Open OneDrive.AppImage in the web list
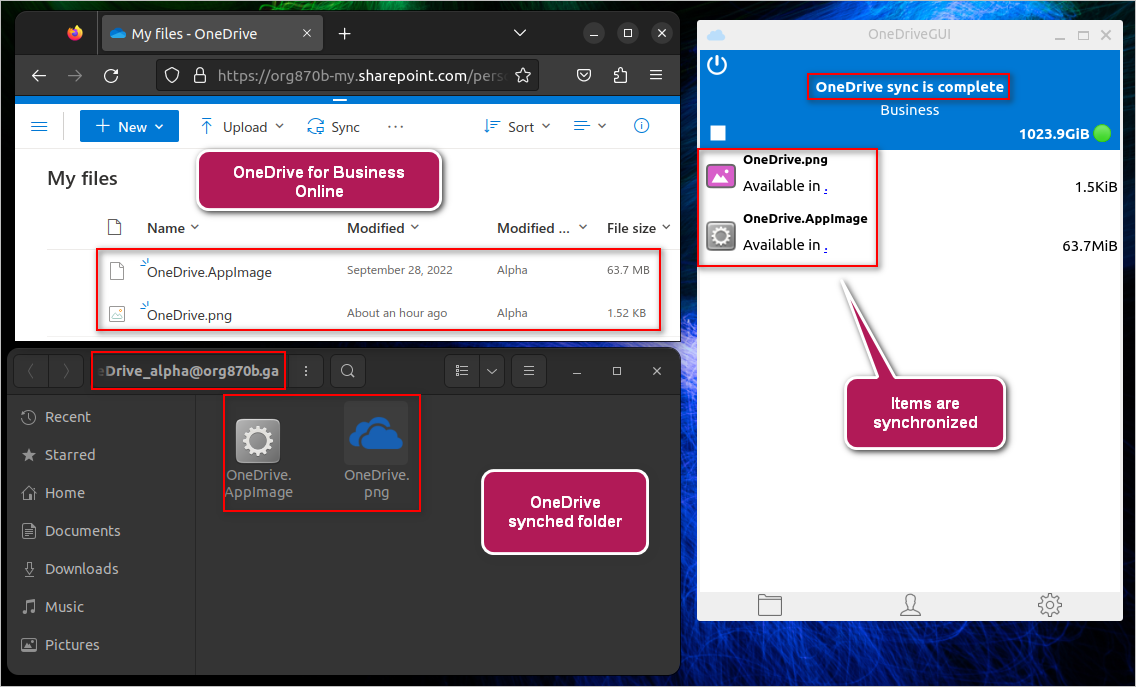1136x687 pixels. [x=209, y=272]
